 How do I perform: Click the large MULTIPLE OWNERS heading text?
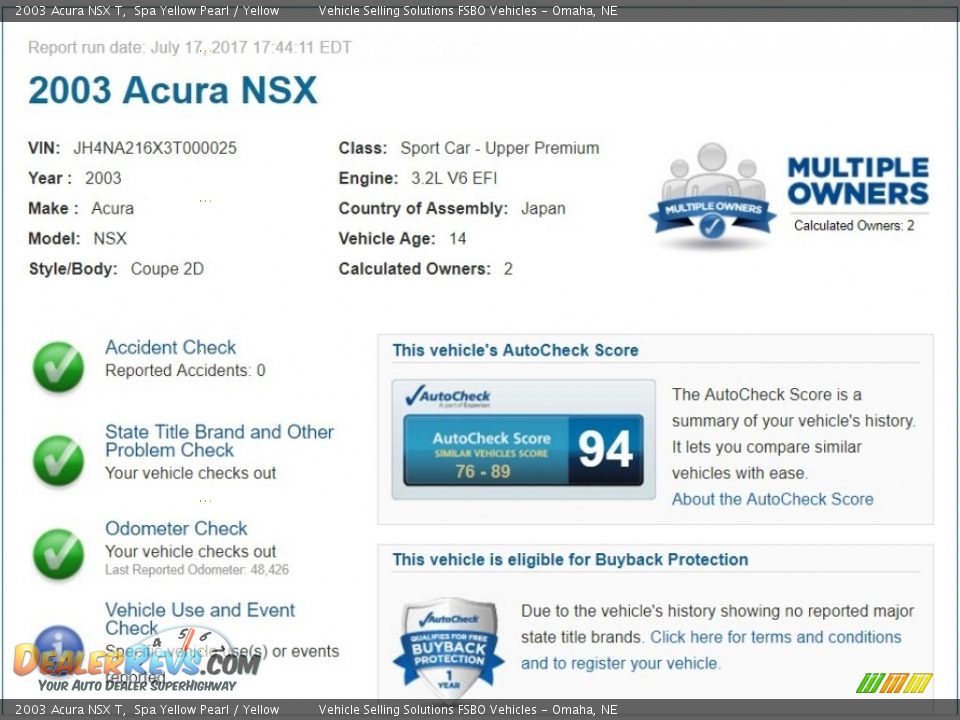858,181
